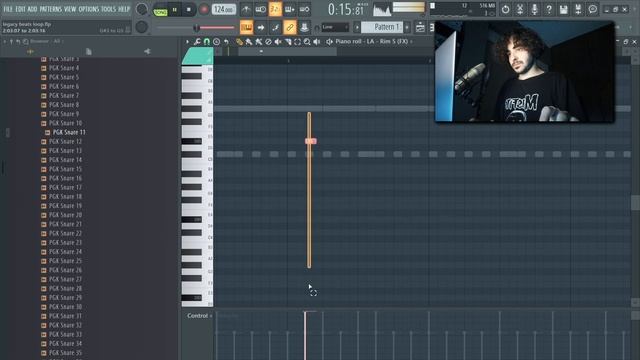The image size is (640, 360).
Task: Open the playlist view icon
Action: coord(420,27)
